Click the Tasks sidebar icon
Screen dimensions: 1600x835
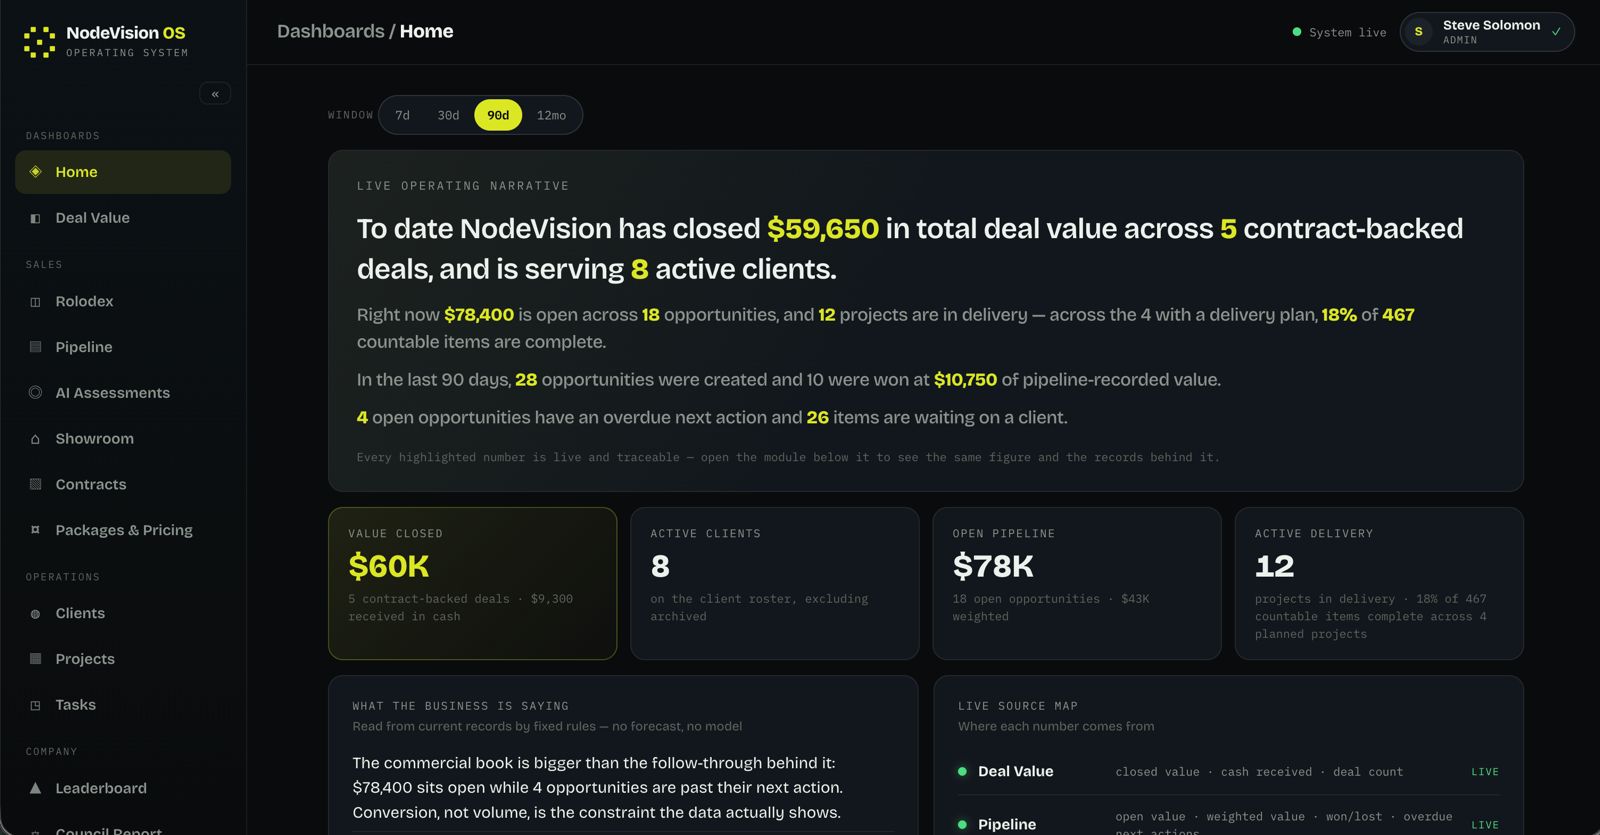coord(36,705)
